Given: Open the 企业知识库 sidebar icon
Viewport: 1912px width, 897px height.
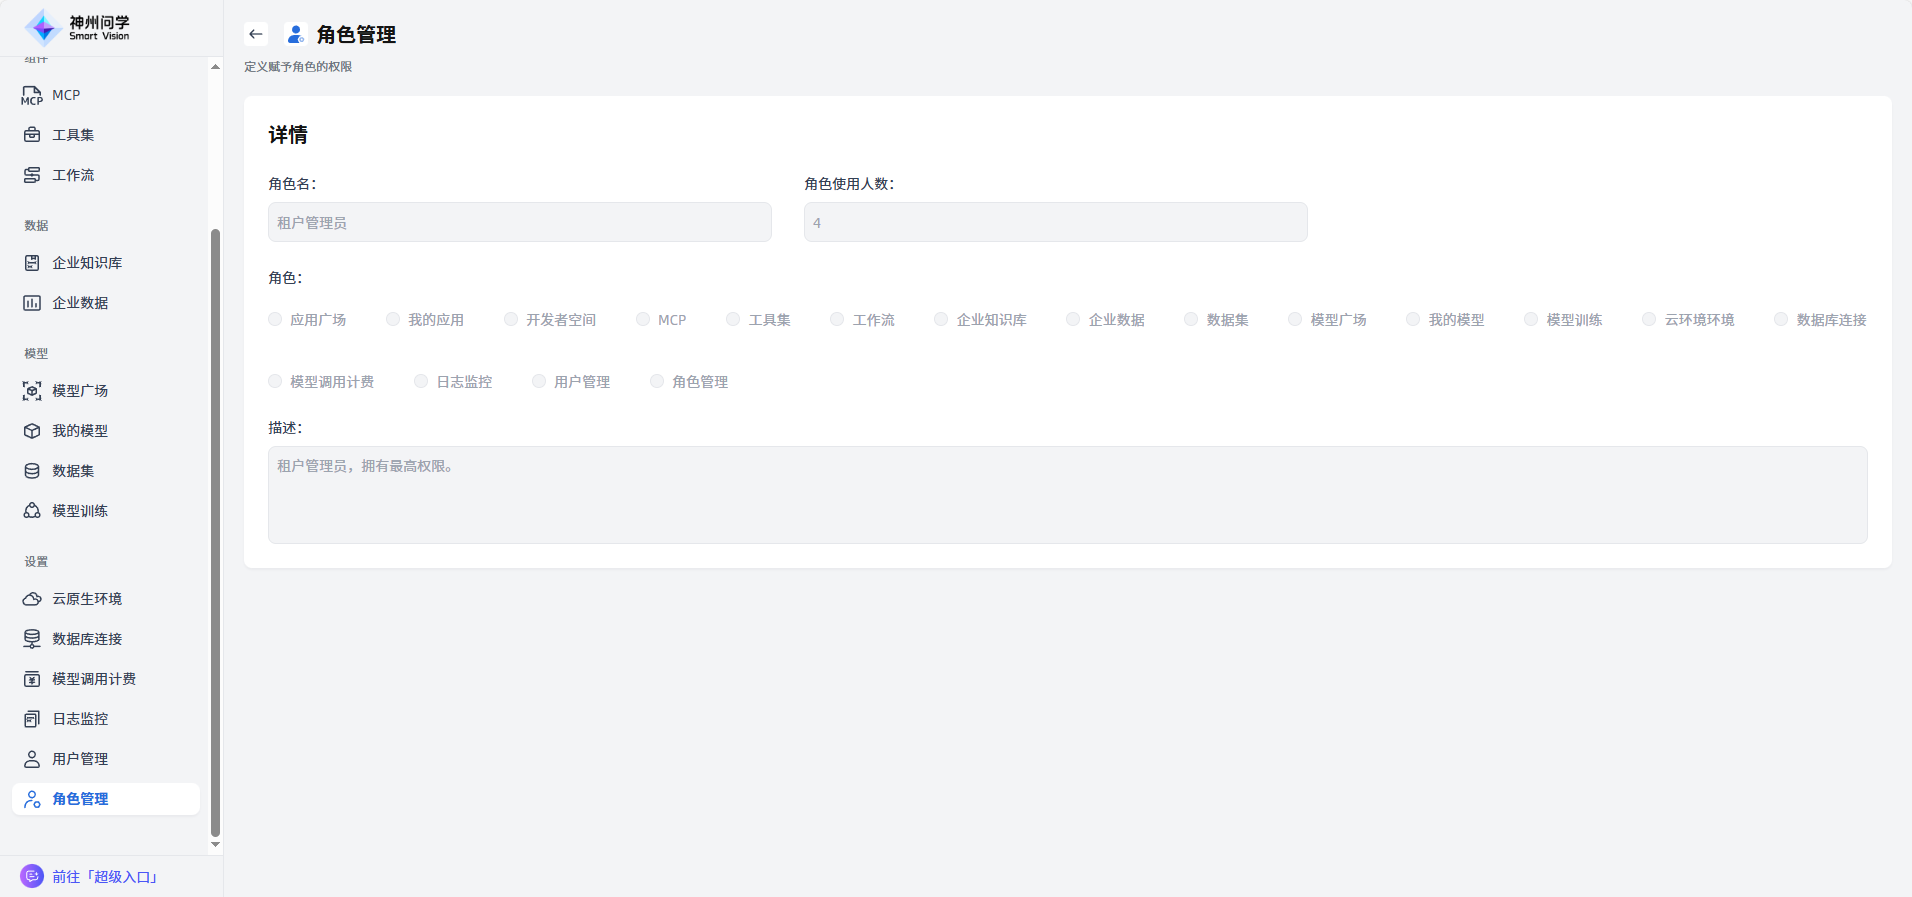Looking at the screenshot, I should click(32, 263).
